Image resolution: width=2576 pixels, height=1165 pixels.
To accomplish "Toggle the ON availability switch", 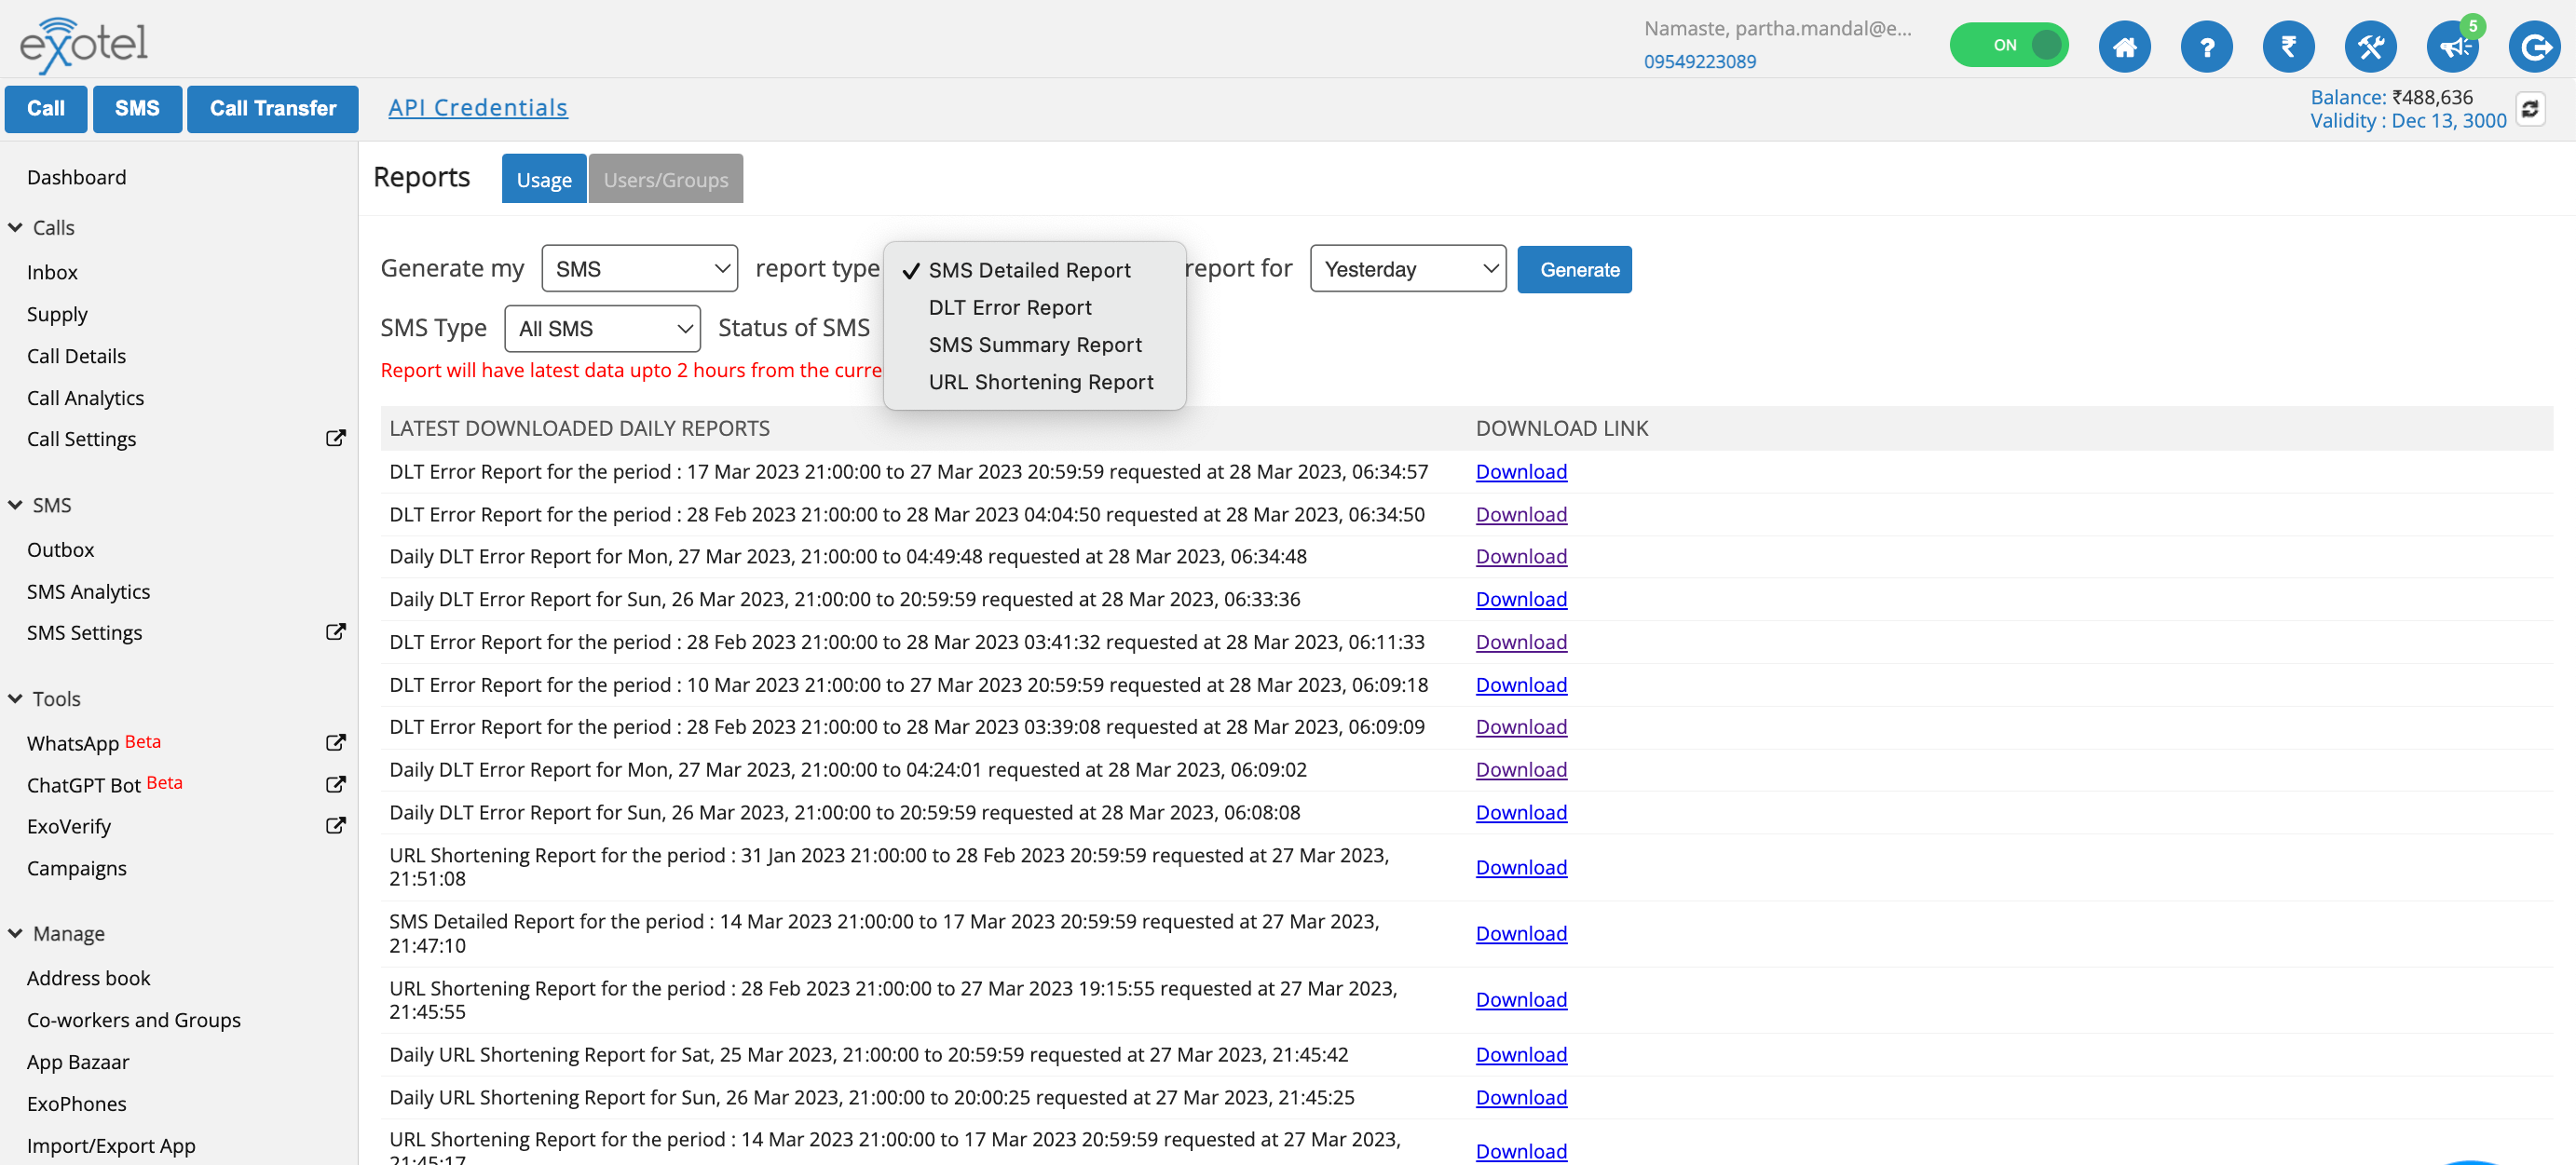I will coord(2008,45).
